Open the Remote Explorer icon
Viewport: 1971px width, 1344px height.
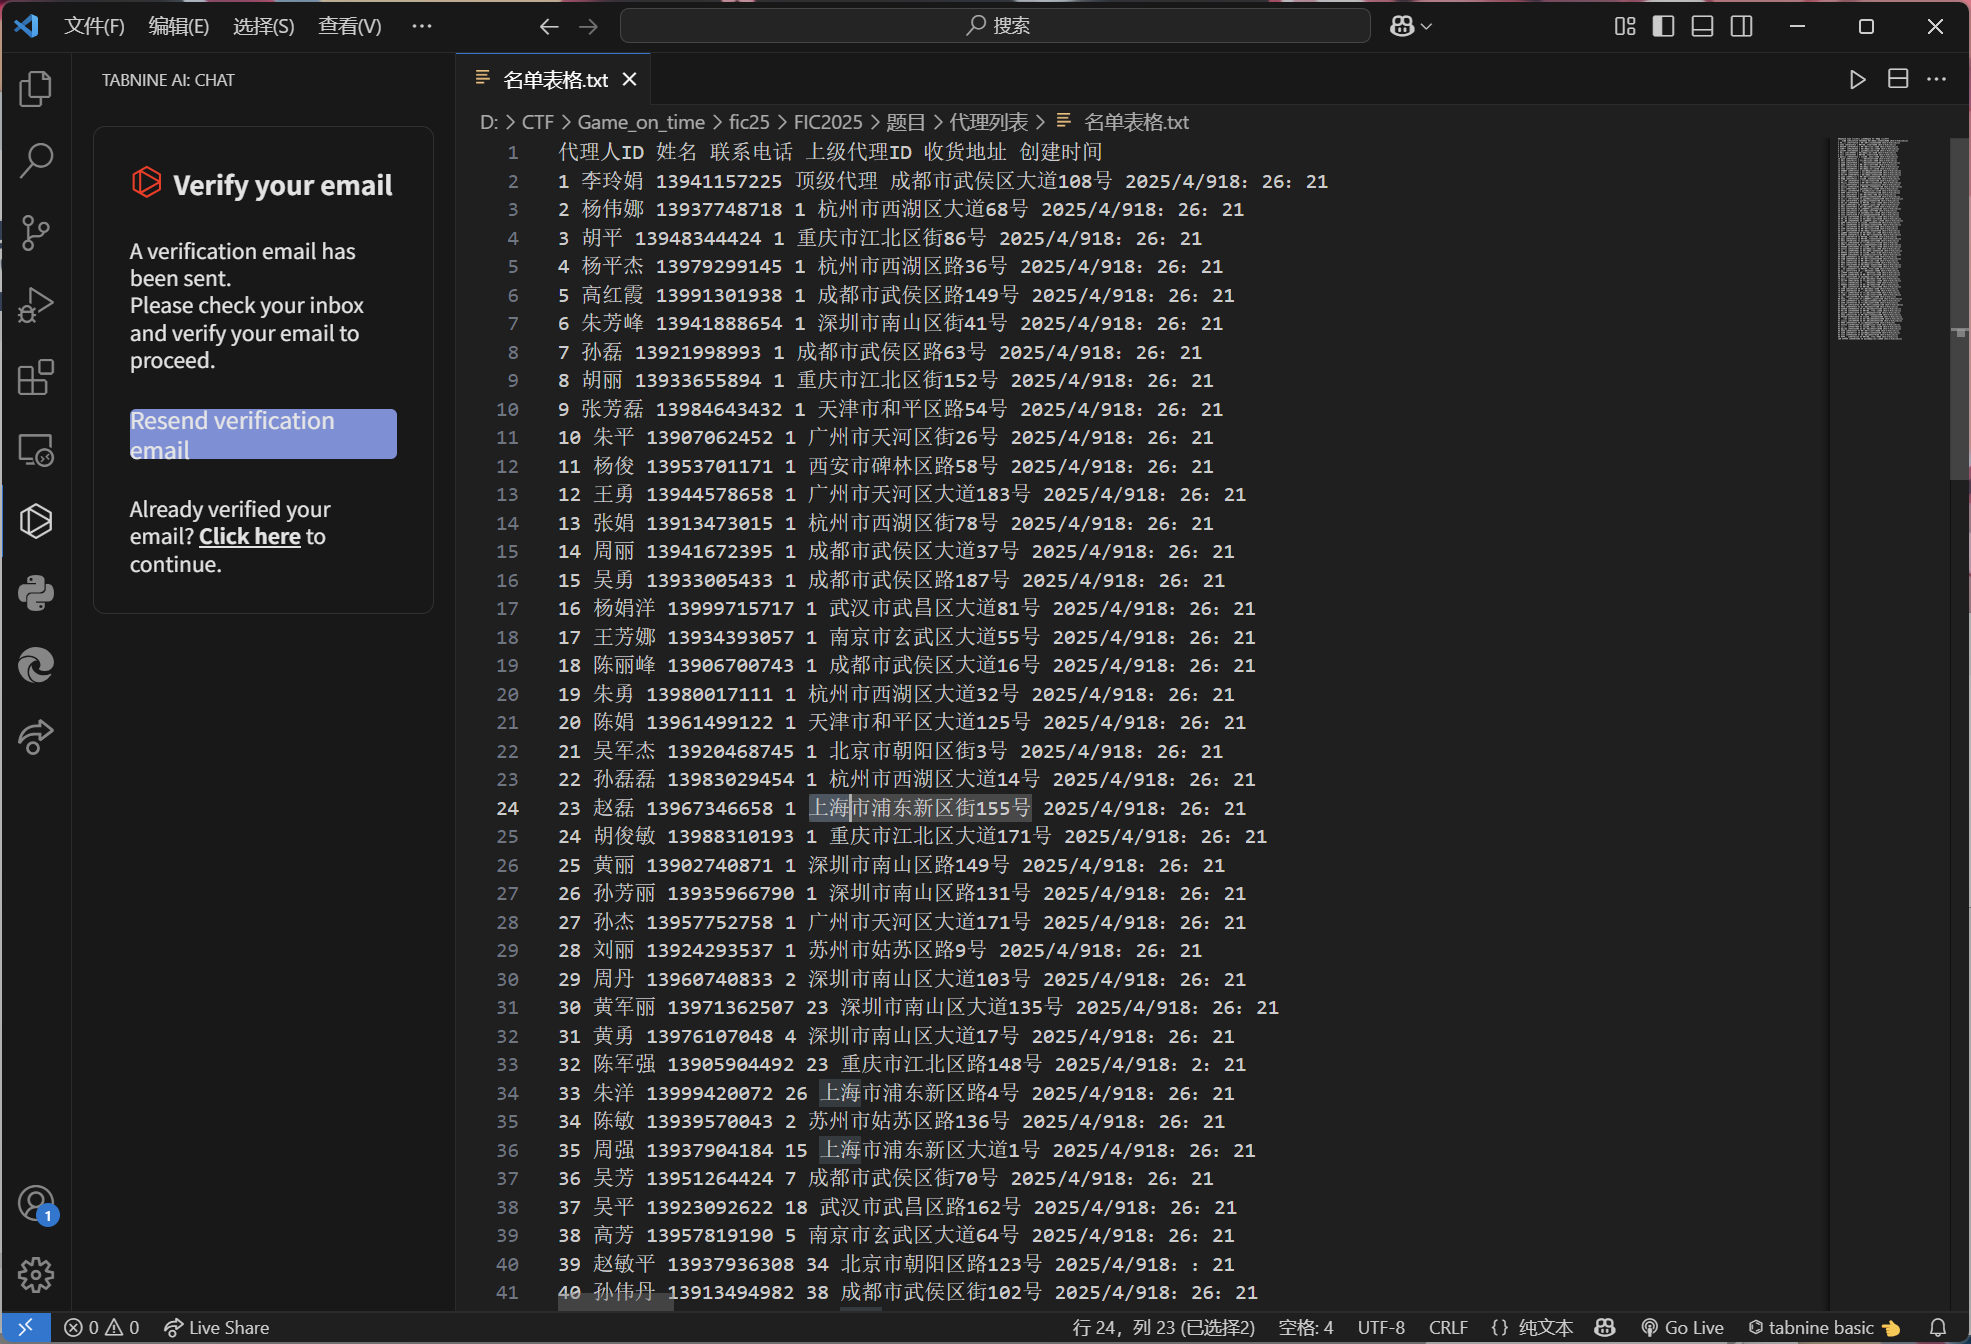[x=36, y=450]
